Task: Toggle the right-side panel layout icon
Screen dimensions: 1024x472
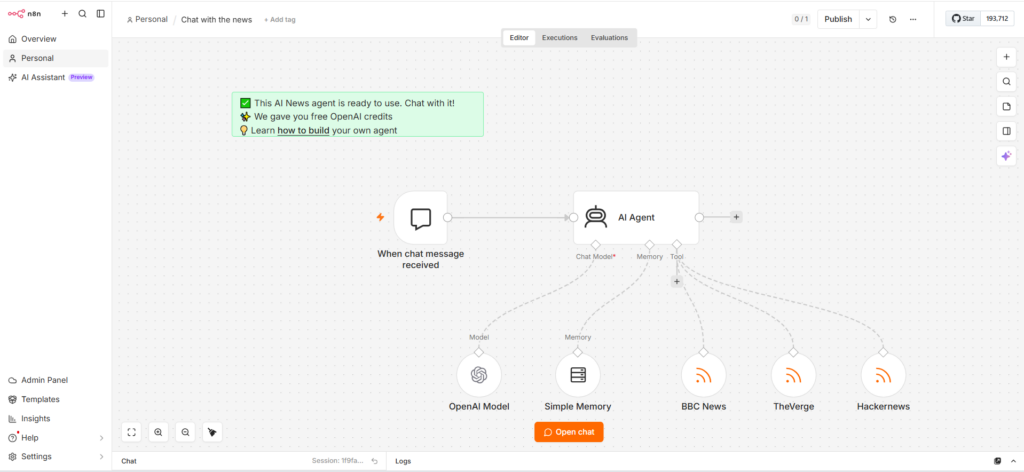Action: point(1006,131)
